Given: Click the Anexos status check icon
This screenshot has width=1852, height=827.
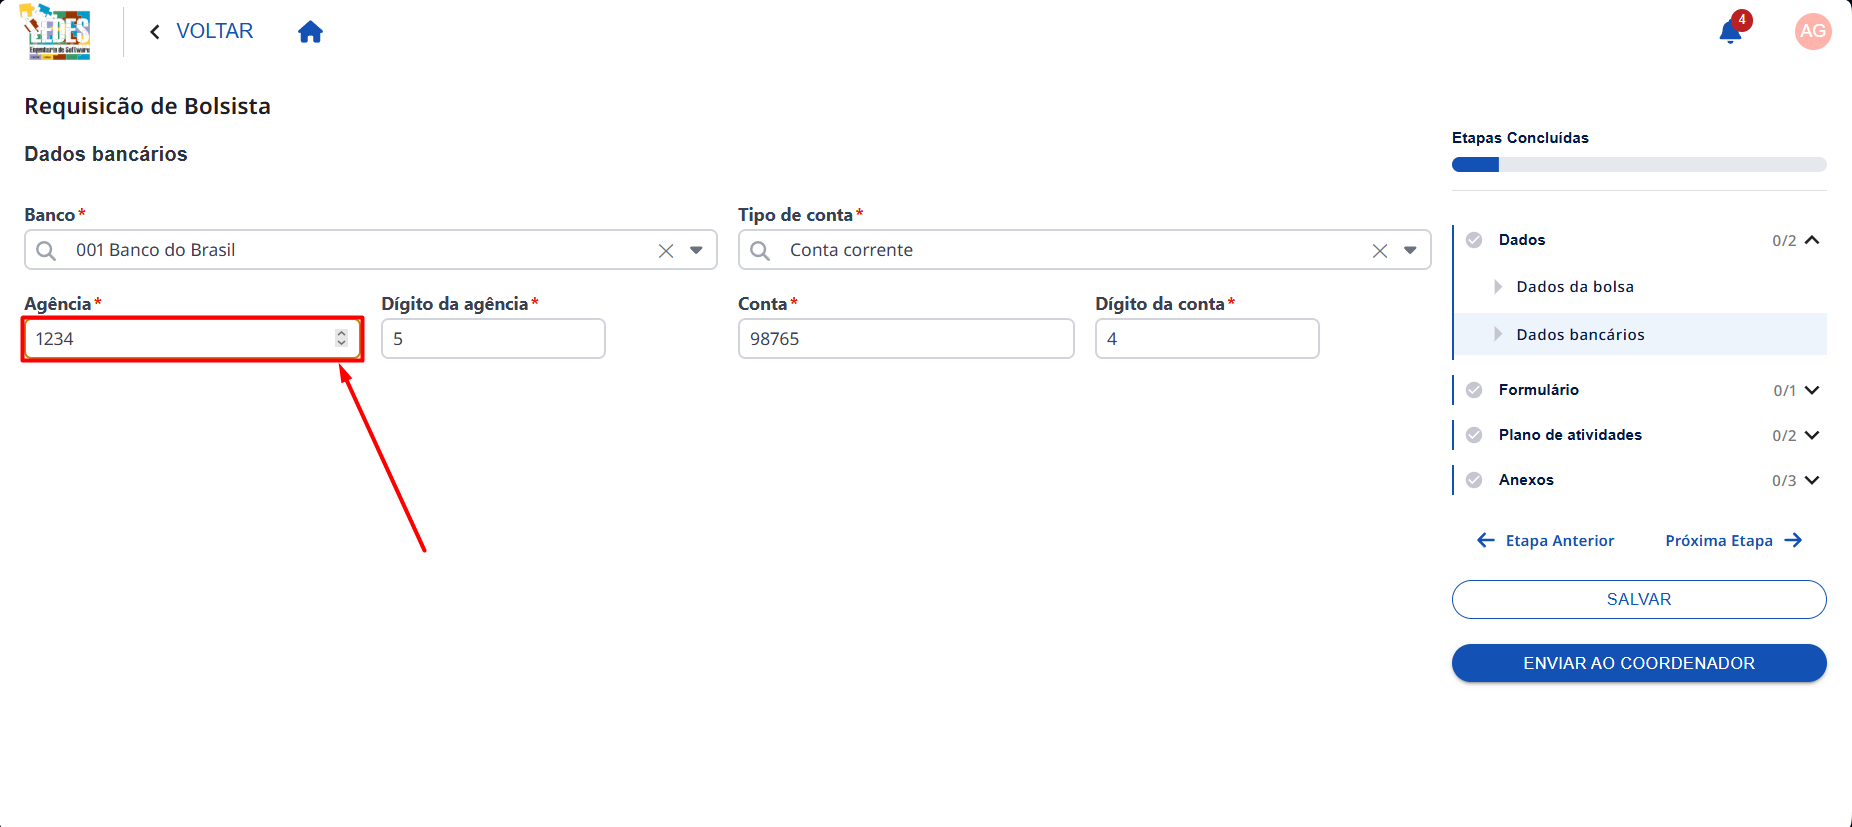Looking at the screenshot, I should (1474, 480).
